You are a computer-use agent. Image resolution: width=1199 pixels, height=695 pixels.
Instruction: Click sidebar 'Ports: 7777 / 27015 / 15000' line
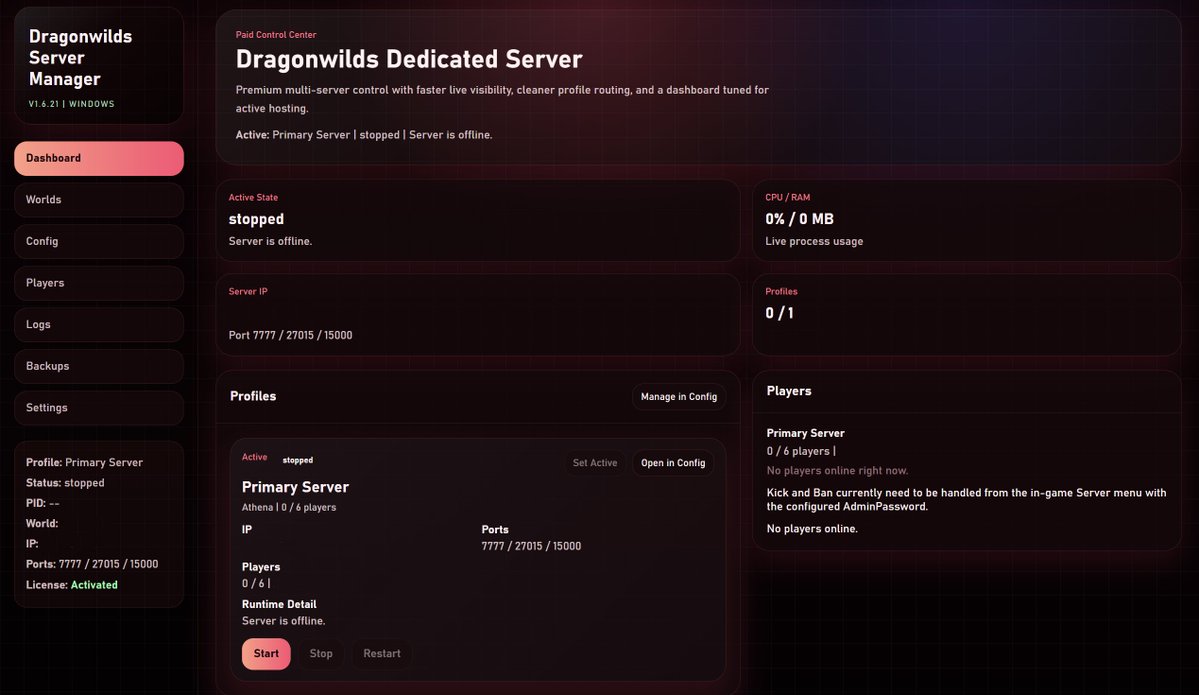[x=92, y=564]
